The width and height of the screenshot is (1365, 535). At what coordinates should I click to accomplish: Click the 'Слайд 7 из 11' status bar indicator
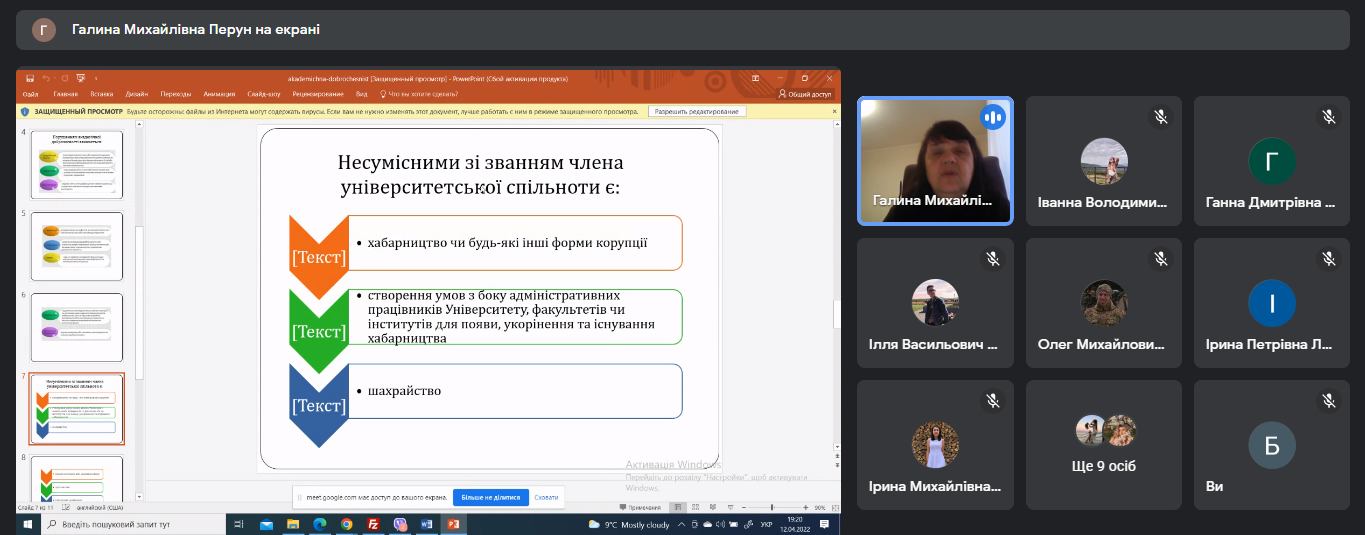pyautogui.click(x=37, y=508)
